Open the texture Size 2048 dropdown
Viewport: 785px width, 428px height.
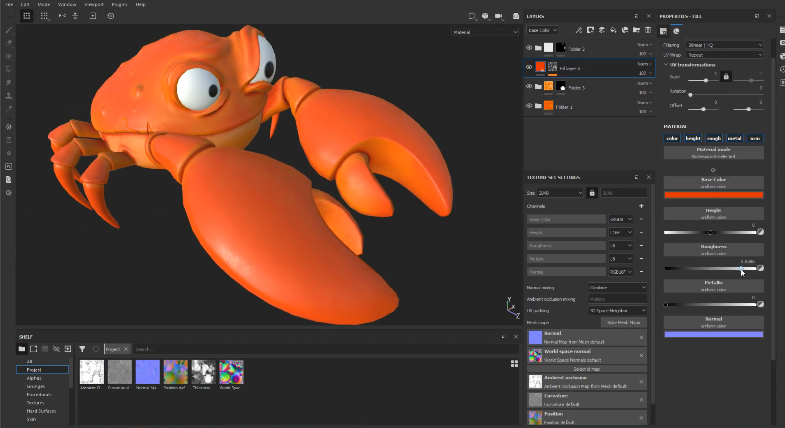pyautogui.click(x=560, y=193)
